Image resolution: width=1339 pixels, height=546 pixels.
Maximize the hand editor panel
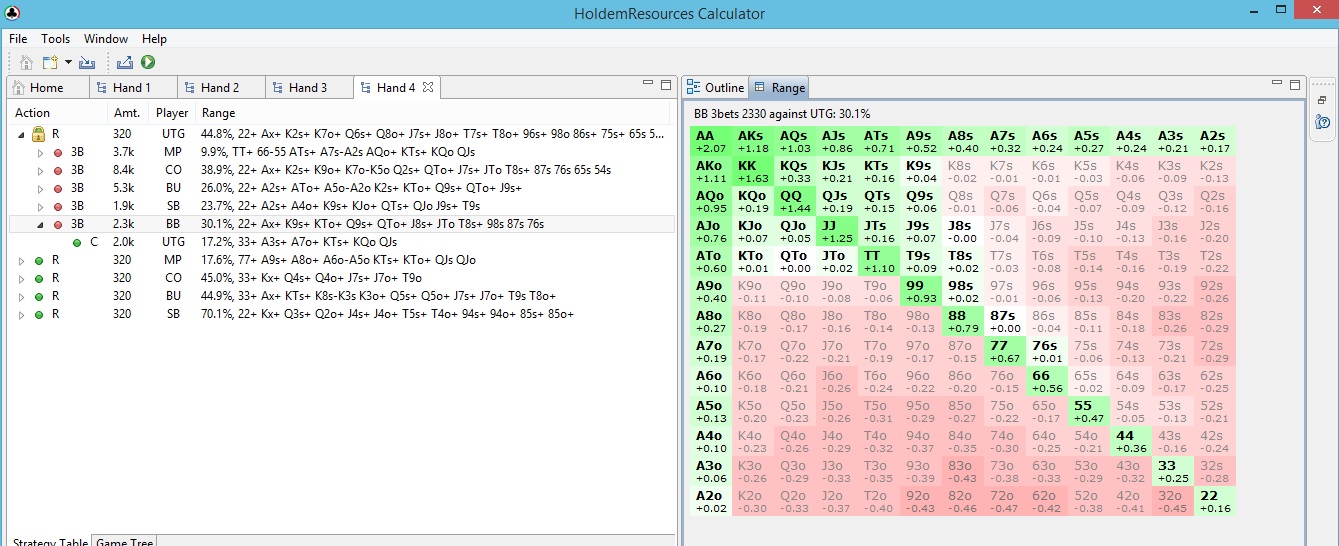[x=665, y=85]
